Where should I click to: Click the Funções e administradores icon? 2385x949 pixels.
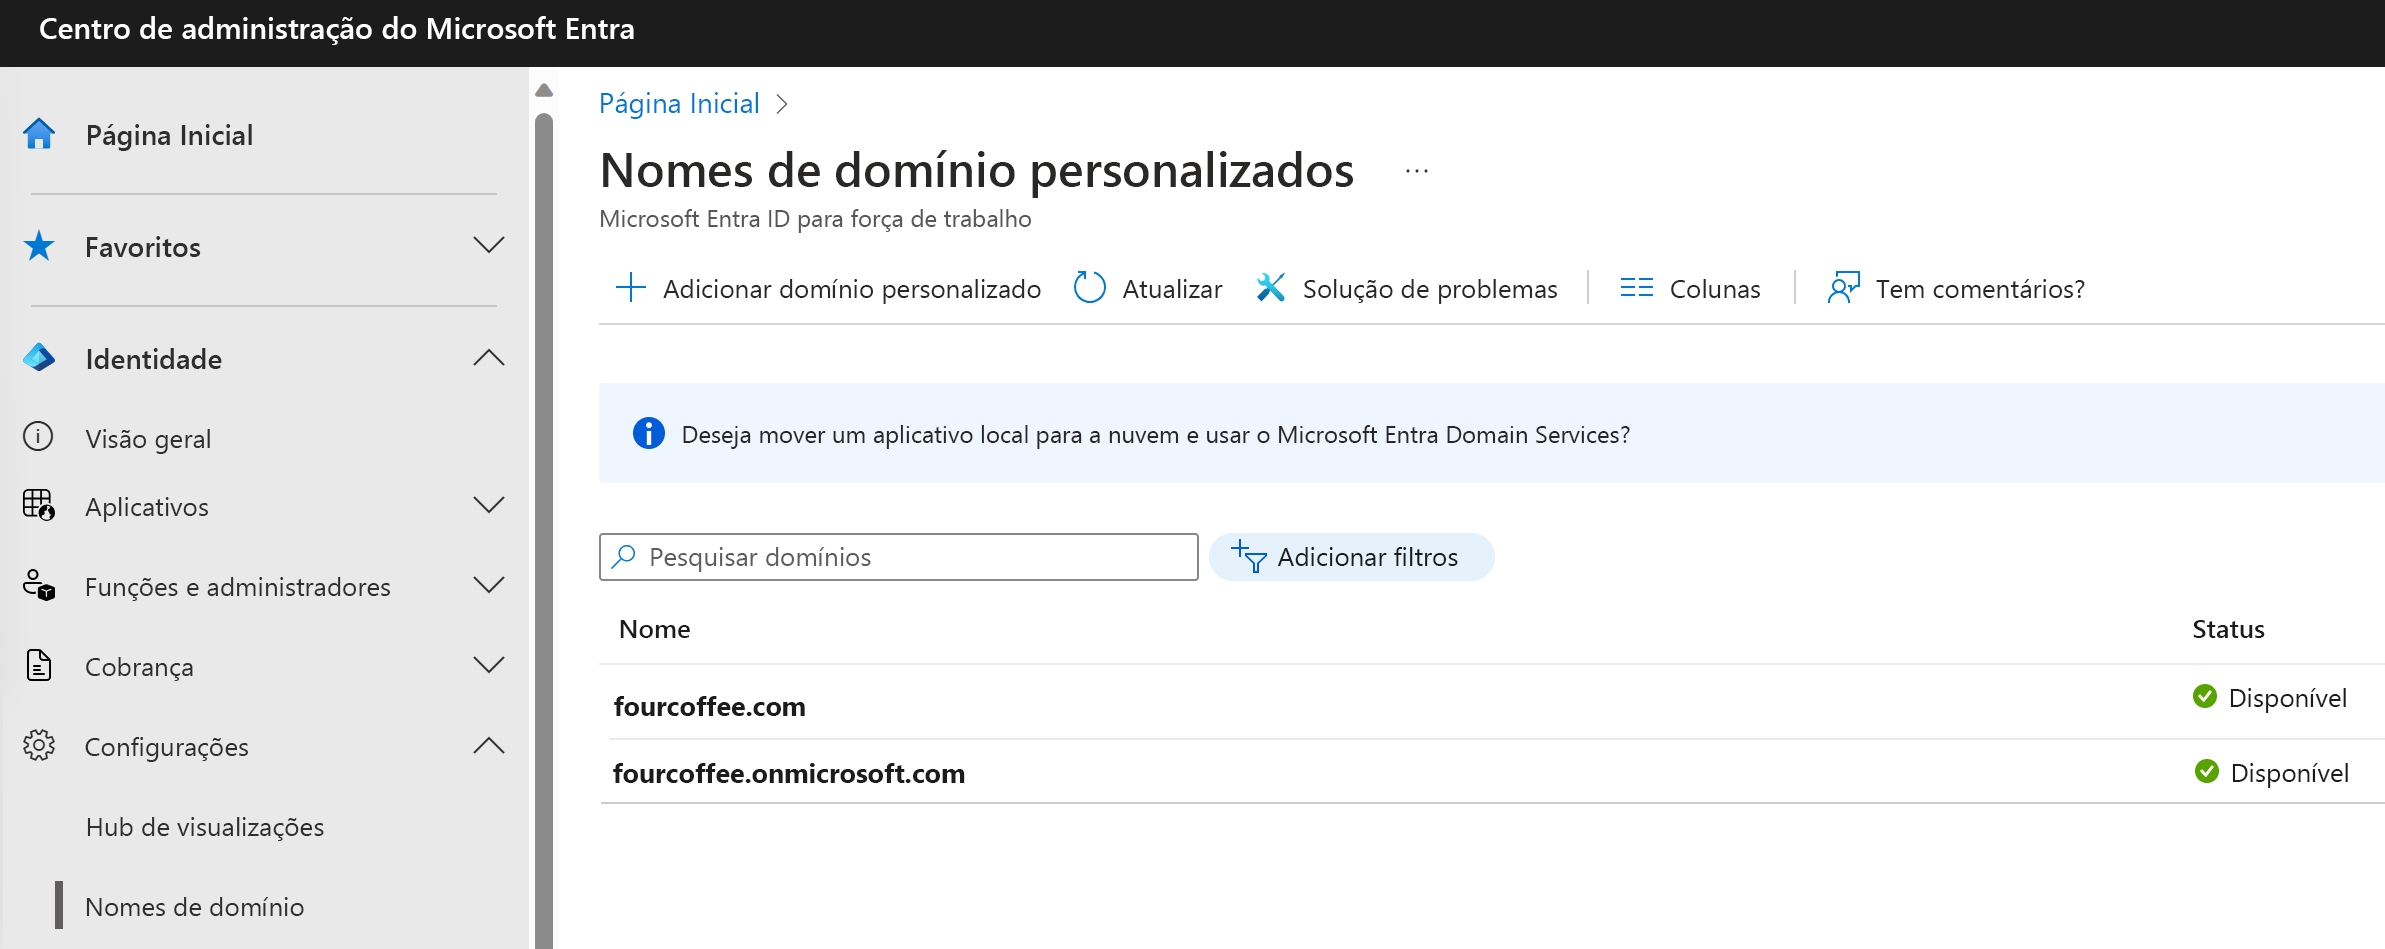[39, 585]
